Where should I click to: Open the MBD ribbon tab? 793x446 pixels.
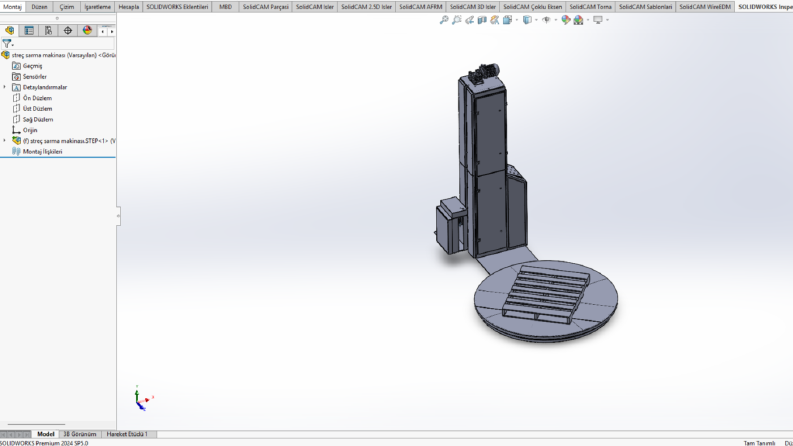coord(225,7)
